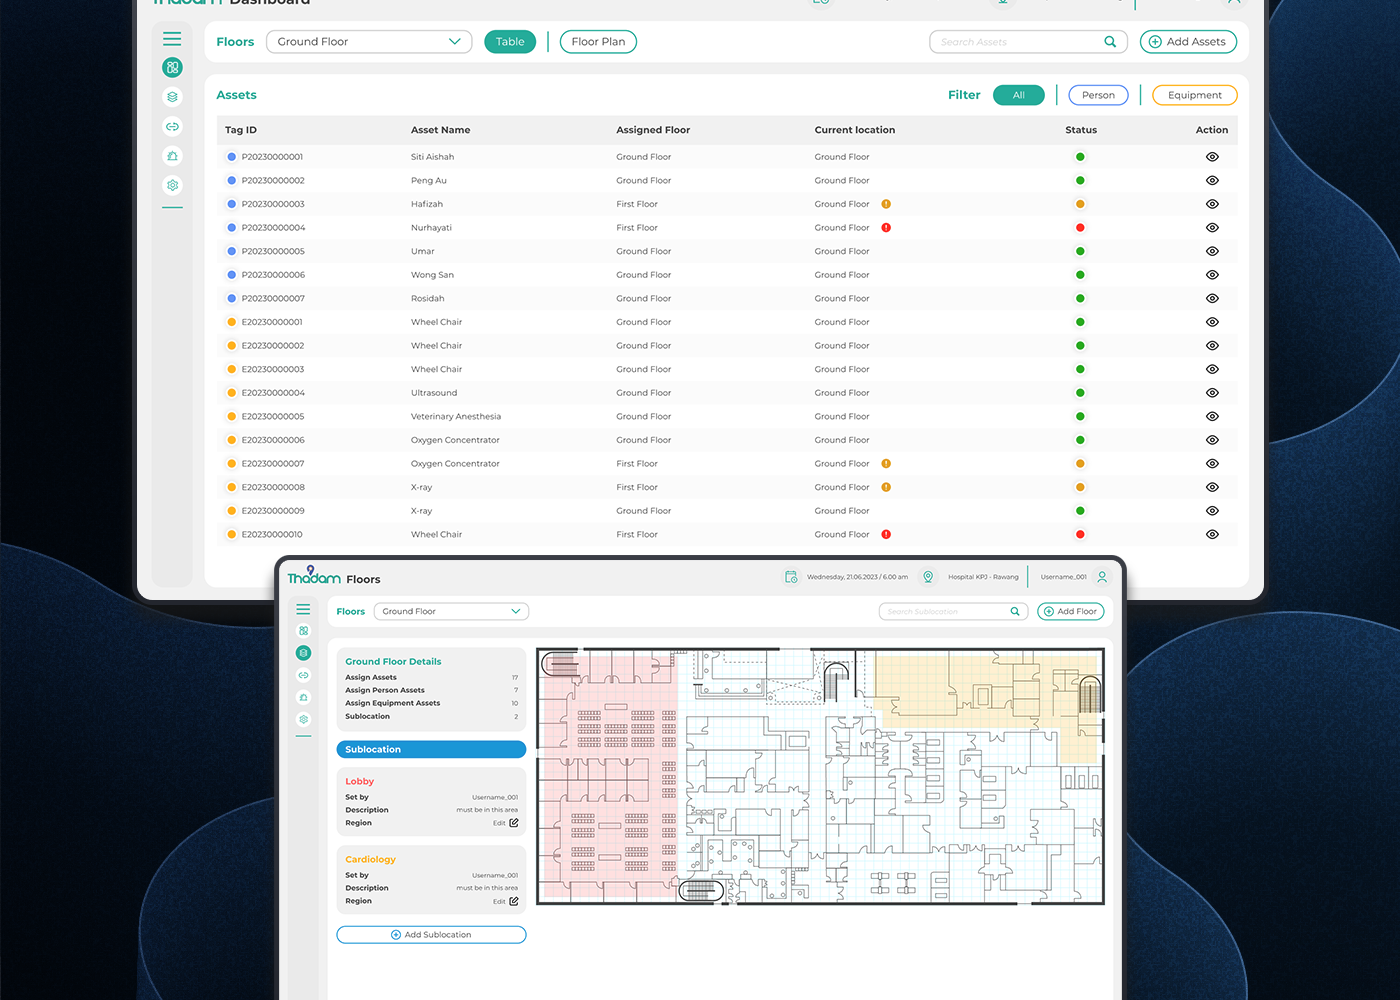
Task: Click the link icon in Dashboard sidebar
Action: (x=173, y=127)
